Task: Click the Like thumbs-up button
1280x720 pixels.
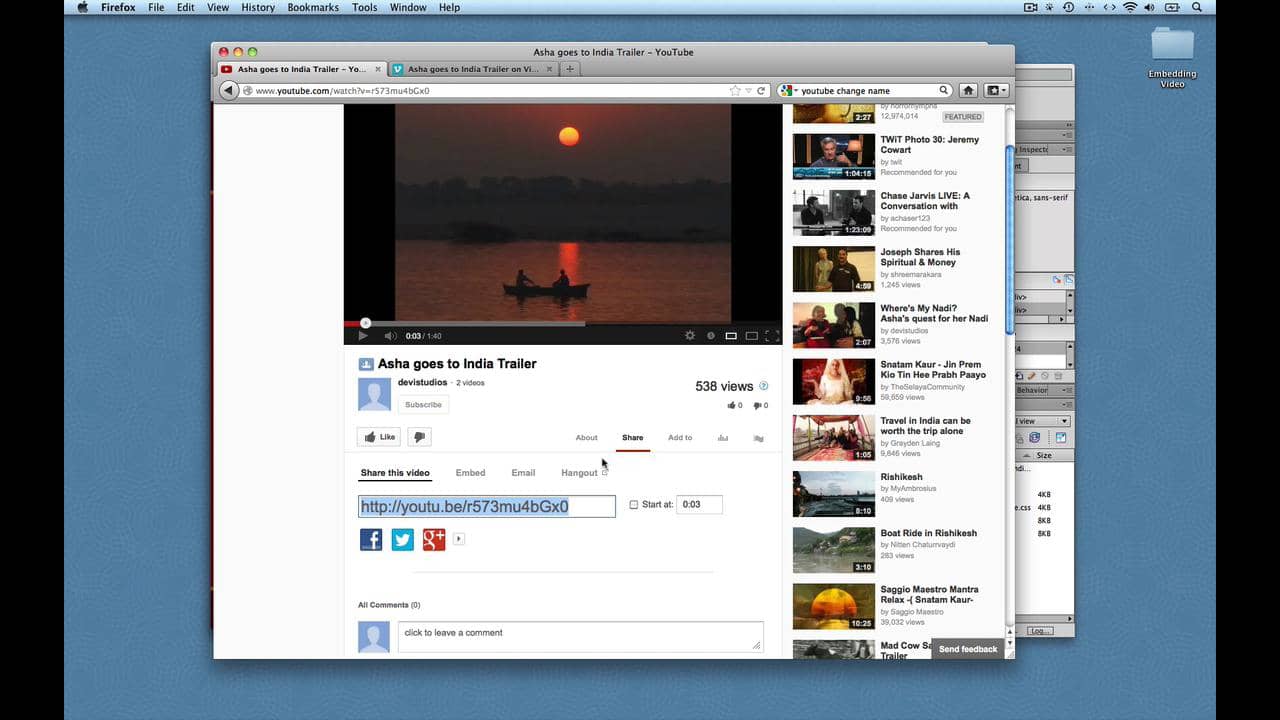Action: (380, 437)
